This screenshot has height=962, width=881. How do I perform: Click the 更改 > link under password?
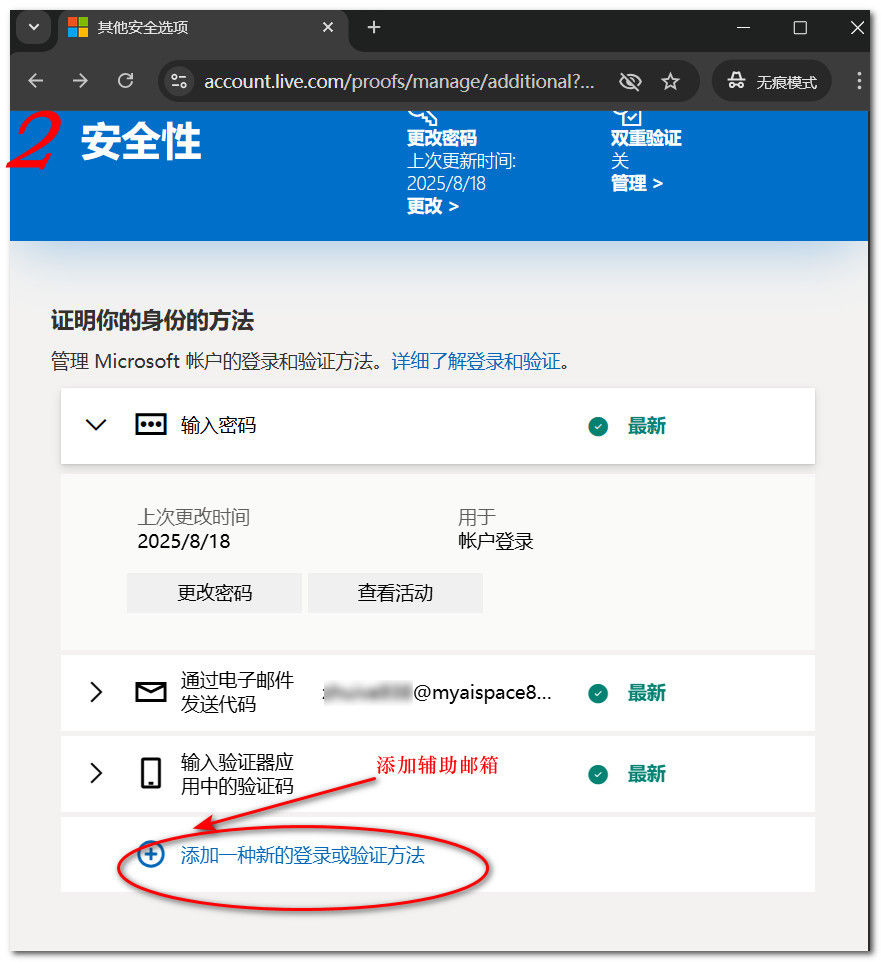point(433,206)
